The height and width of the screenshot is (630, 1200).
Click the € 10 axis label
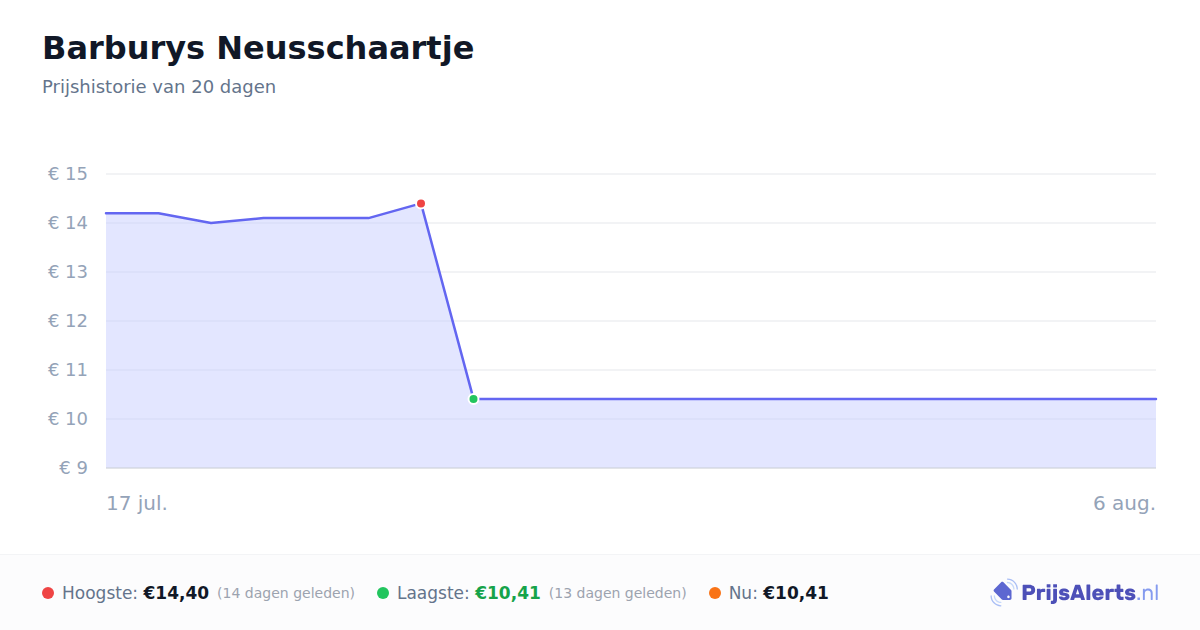(68, 419)
